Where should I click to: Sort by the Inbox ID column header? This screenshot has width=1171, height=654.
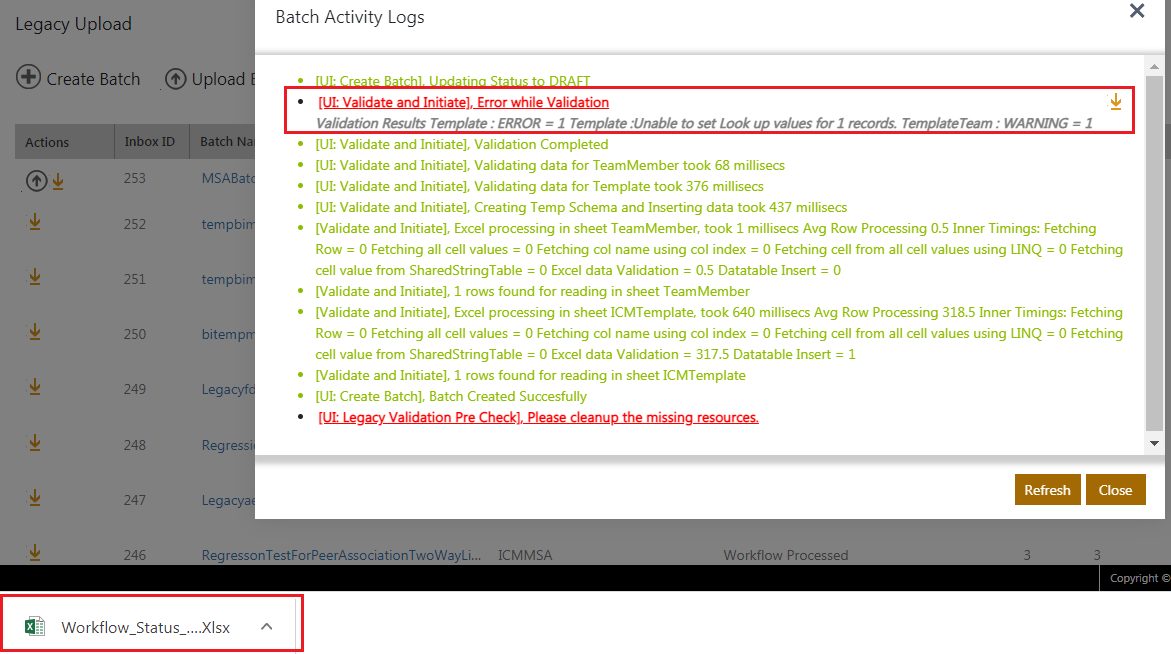click(x=149, y=142)
